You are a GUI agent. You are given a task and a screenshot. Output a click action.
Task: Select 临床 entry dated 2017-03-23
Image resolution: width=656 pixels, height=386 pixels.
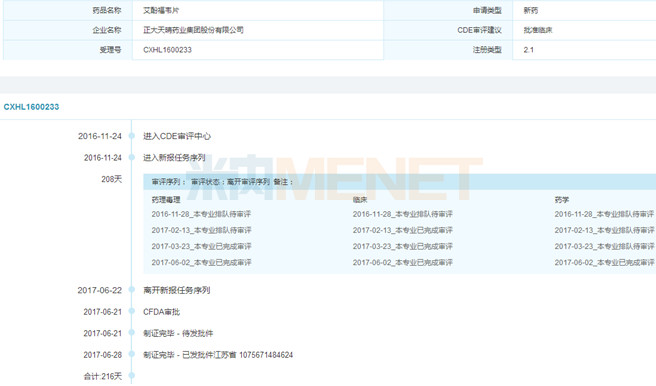(x=402, y=246)
